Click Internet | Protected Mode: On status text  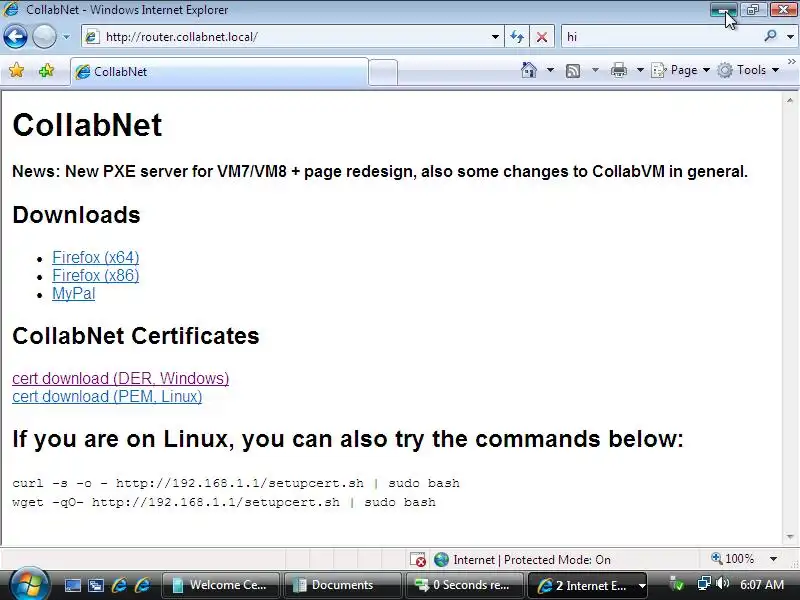(532, 560)
